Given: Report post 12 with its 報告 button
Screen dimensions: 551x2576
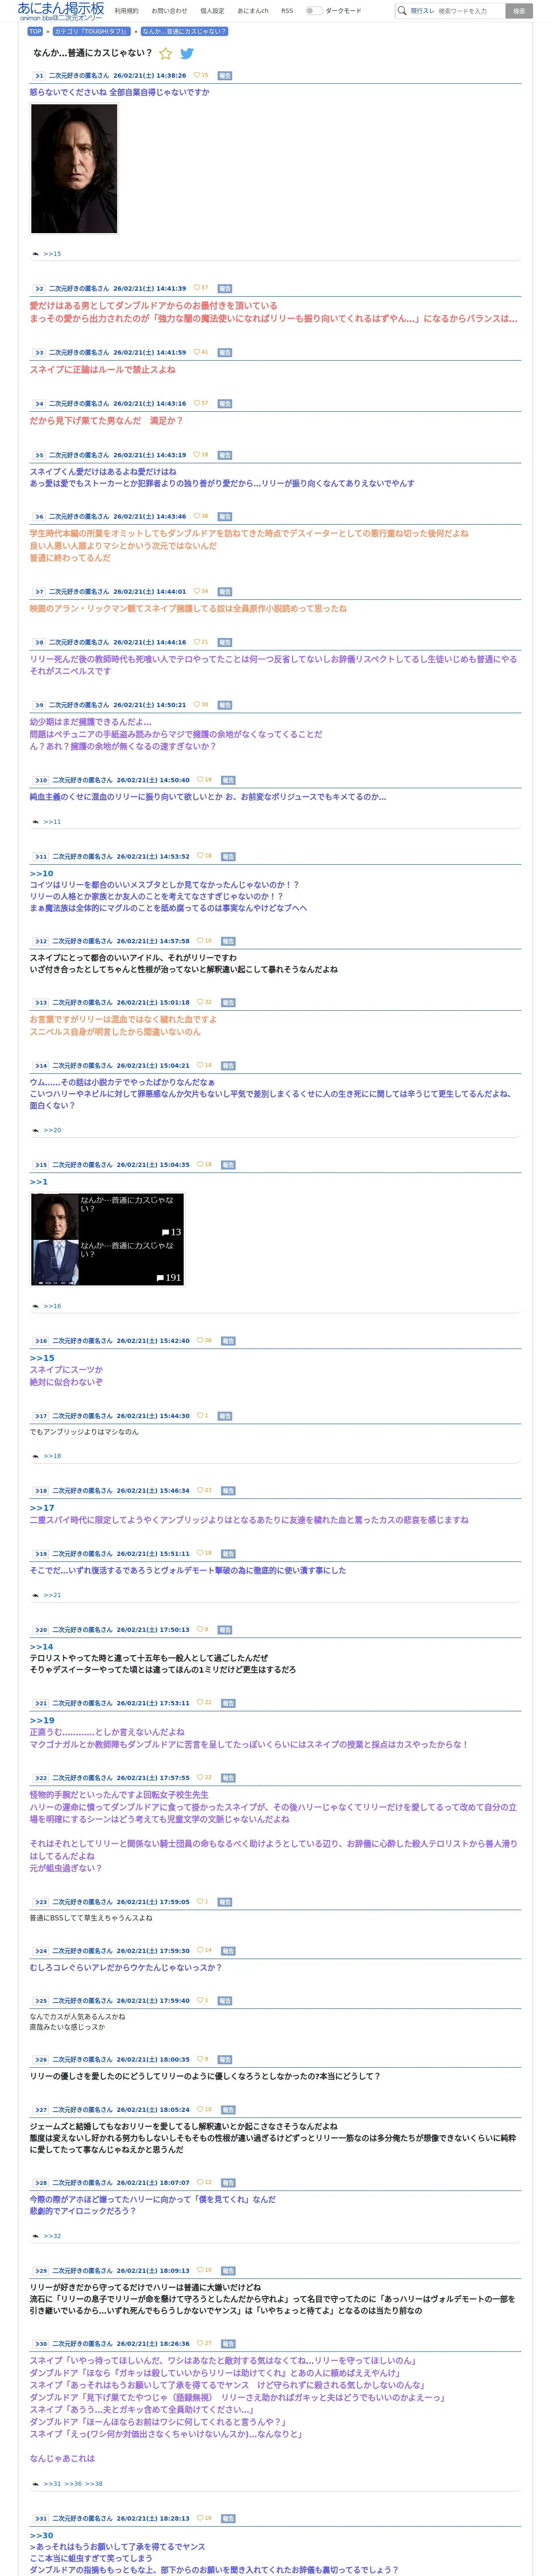Looking at the screenshot, I should point(228,941).
